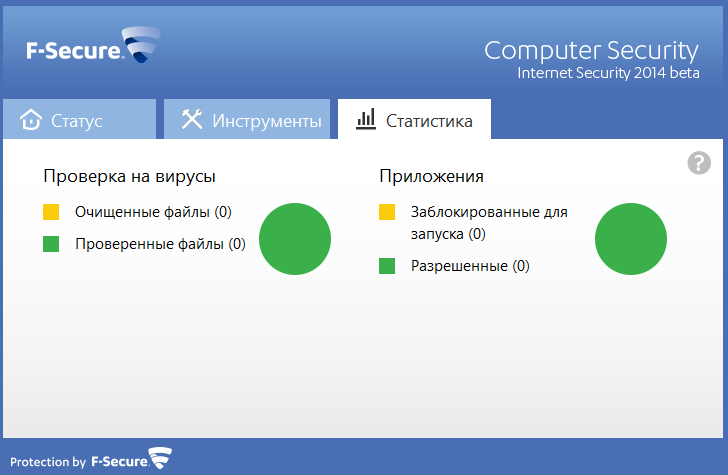
Task: Click the wrench icon on Инструменты tab
Action: point(192,120)
